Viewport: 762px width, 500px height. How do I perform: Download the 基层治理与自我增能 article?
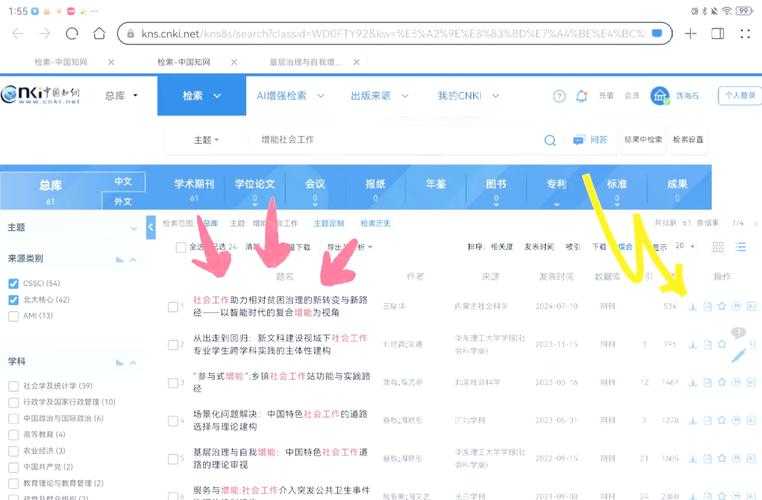coord(693,458)
